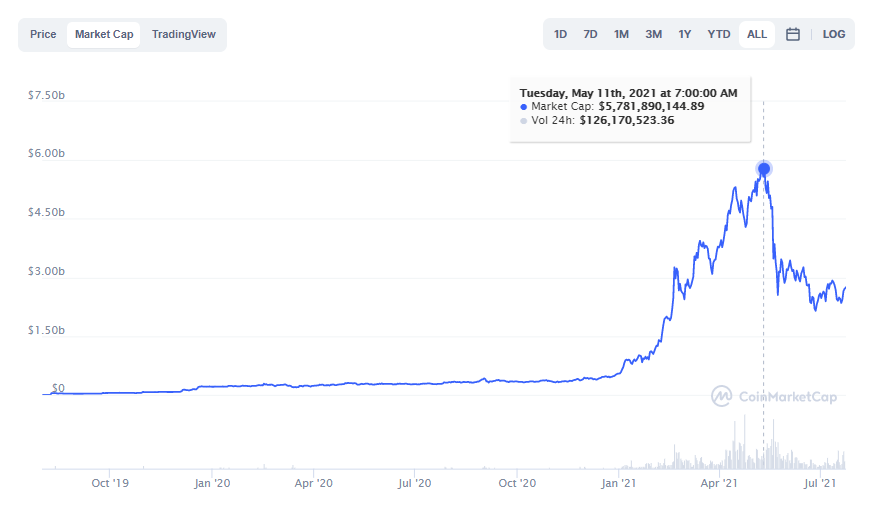
Task: Click the $7.50b y-axis label
Action: click(46, 95)
